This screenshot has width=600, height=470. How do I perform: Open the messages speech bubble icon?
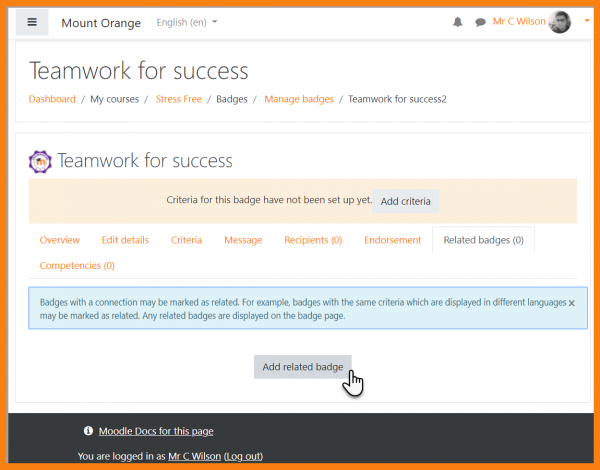coord(480,22)
